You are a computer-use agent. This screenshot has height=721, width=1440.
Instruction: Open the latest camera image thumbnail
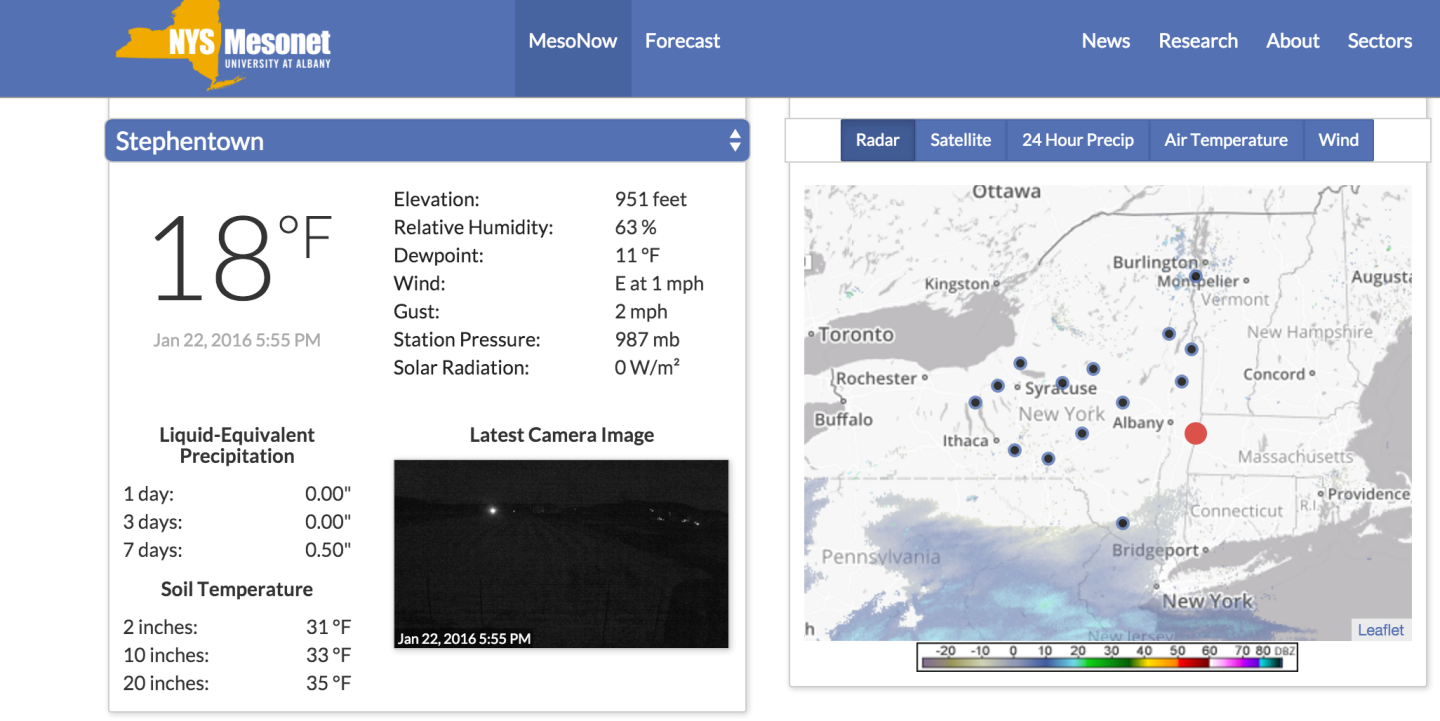[x=561, y=553]
